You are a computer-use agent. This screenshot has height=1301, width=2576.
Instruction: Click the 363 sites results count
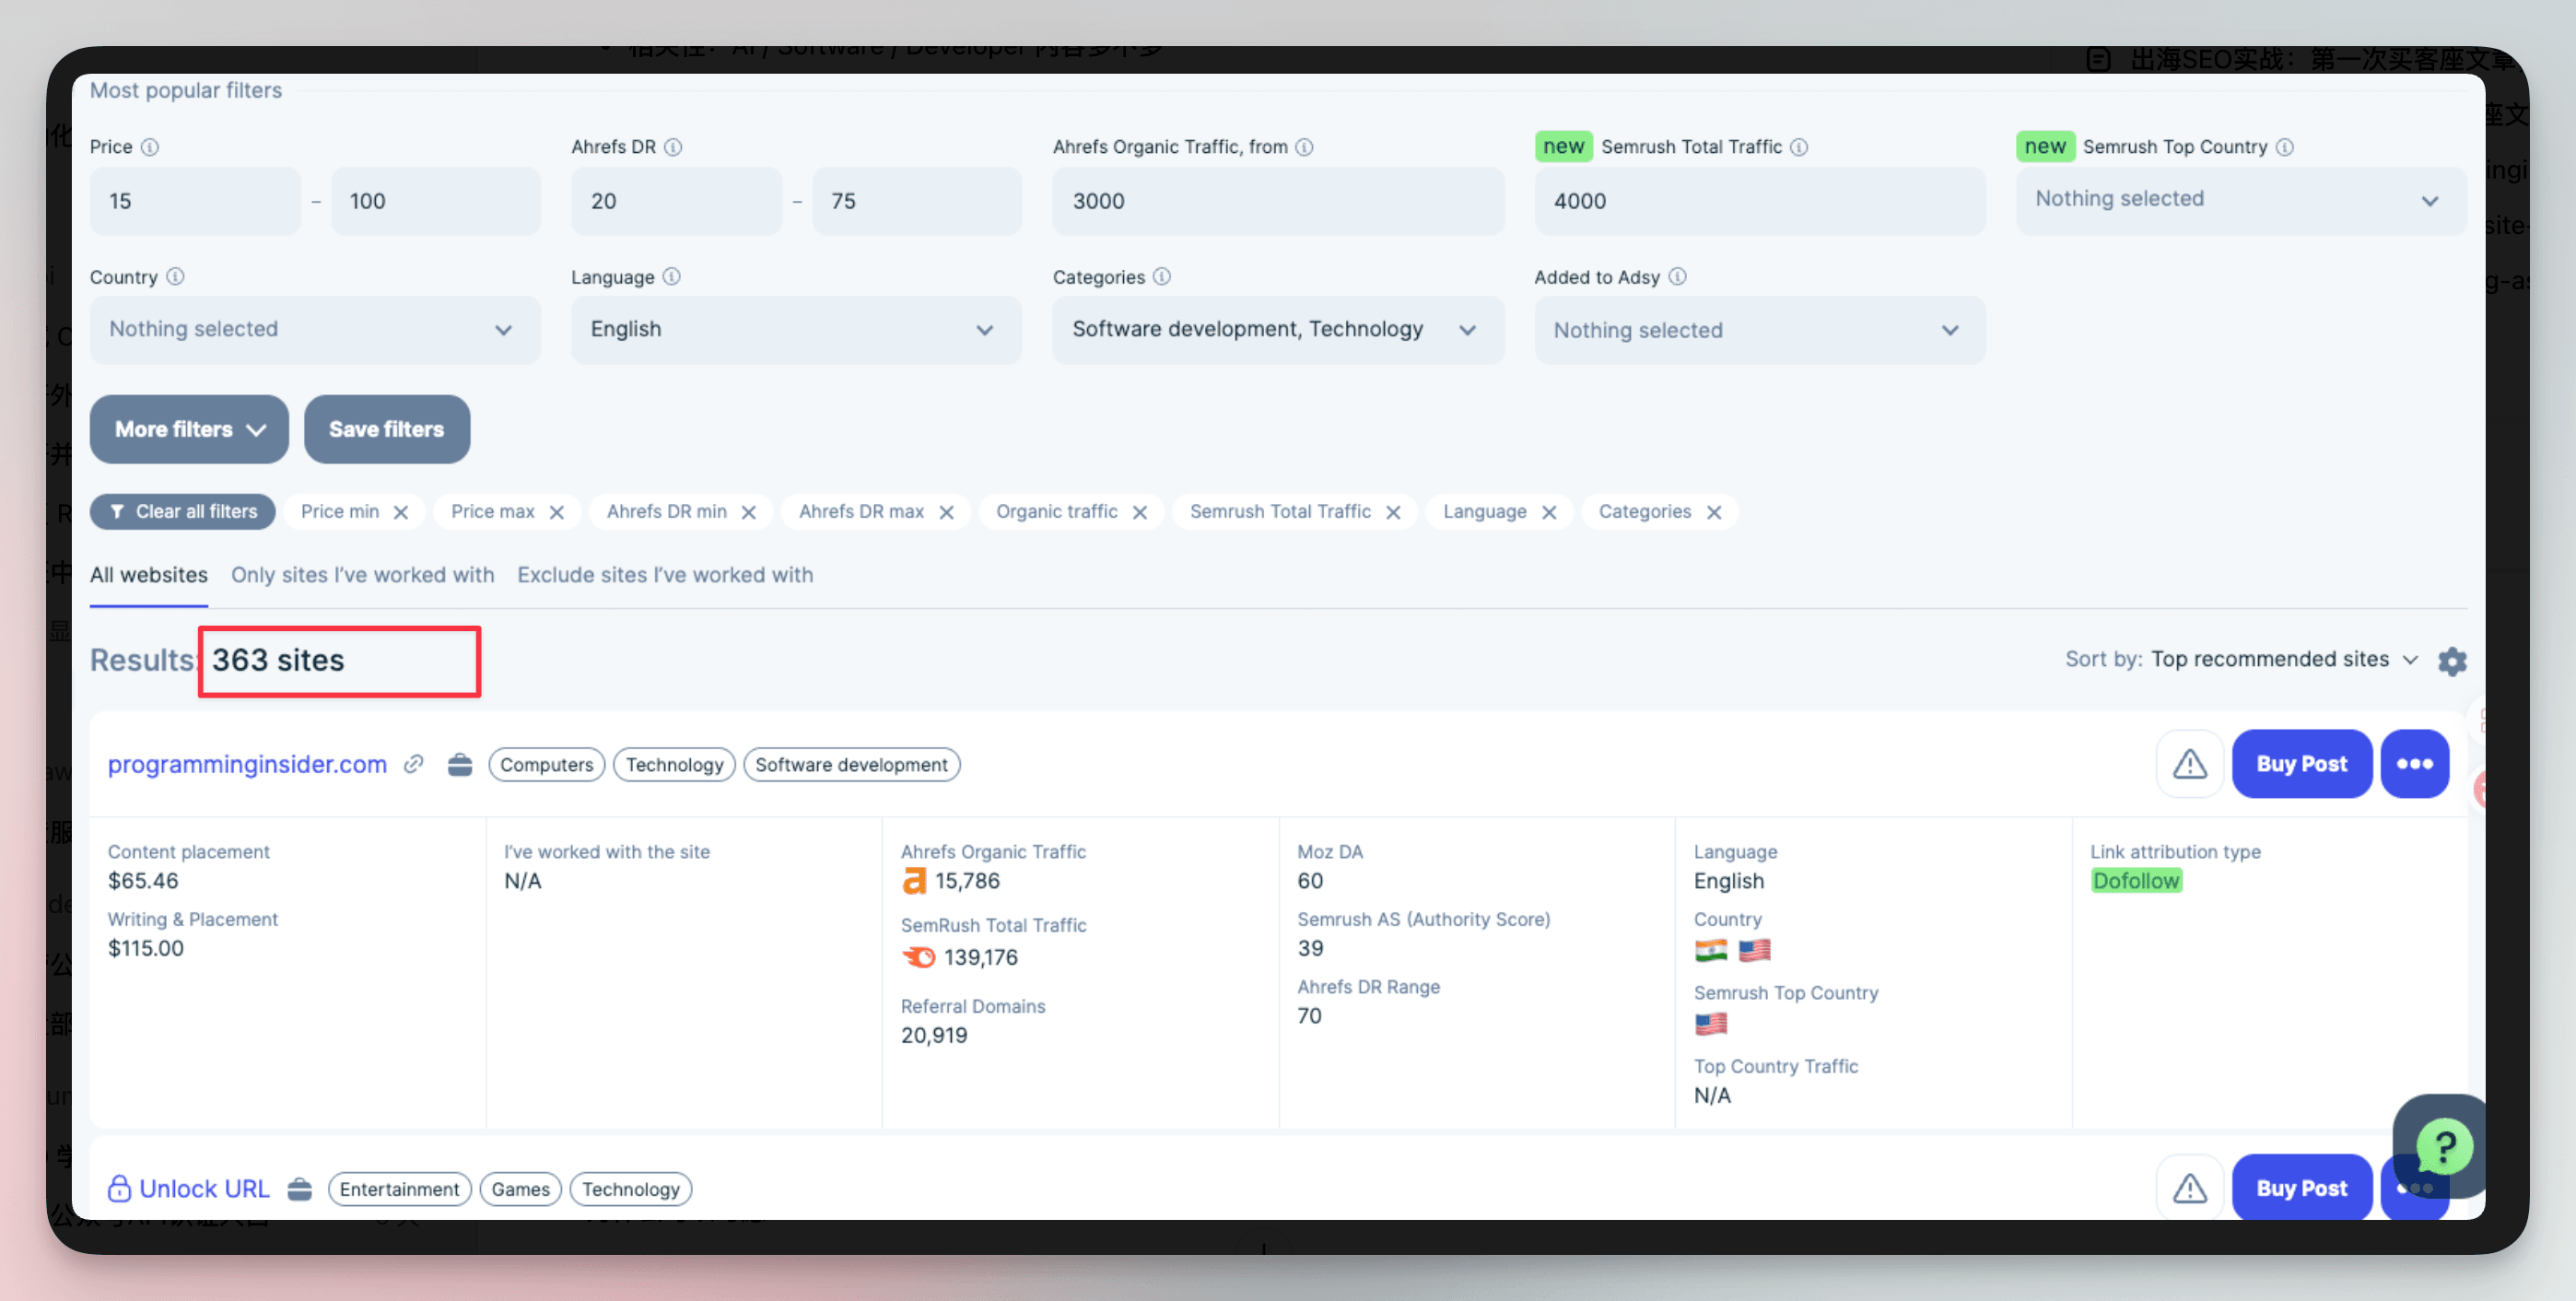(278, 660)
